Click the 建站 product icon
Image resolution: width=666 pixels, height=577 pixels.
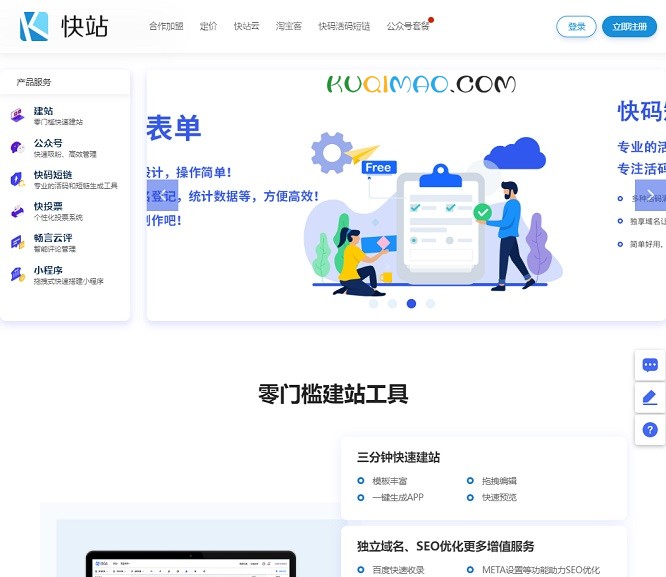tap(17, 115)
